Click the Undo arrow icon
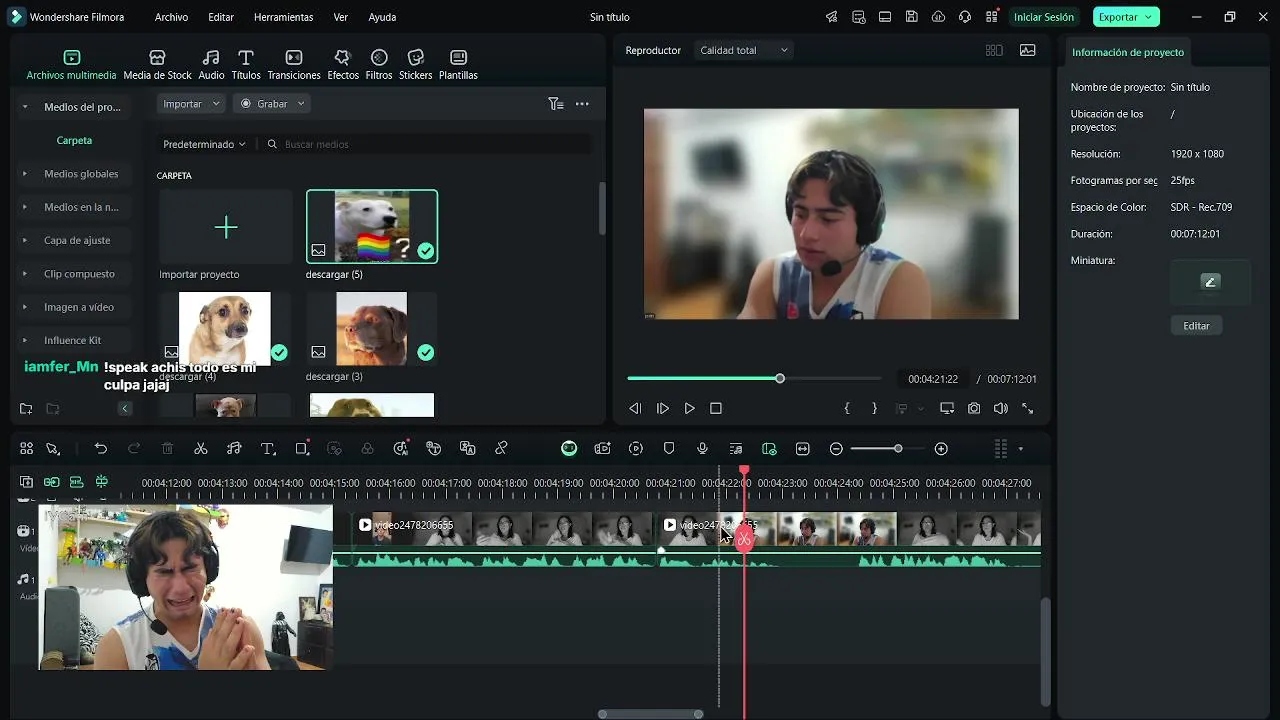The height and width of the screenshot is (720, 1280). (101, 449)
